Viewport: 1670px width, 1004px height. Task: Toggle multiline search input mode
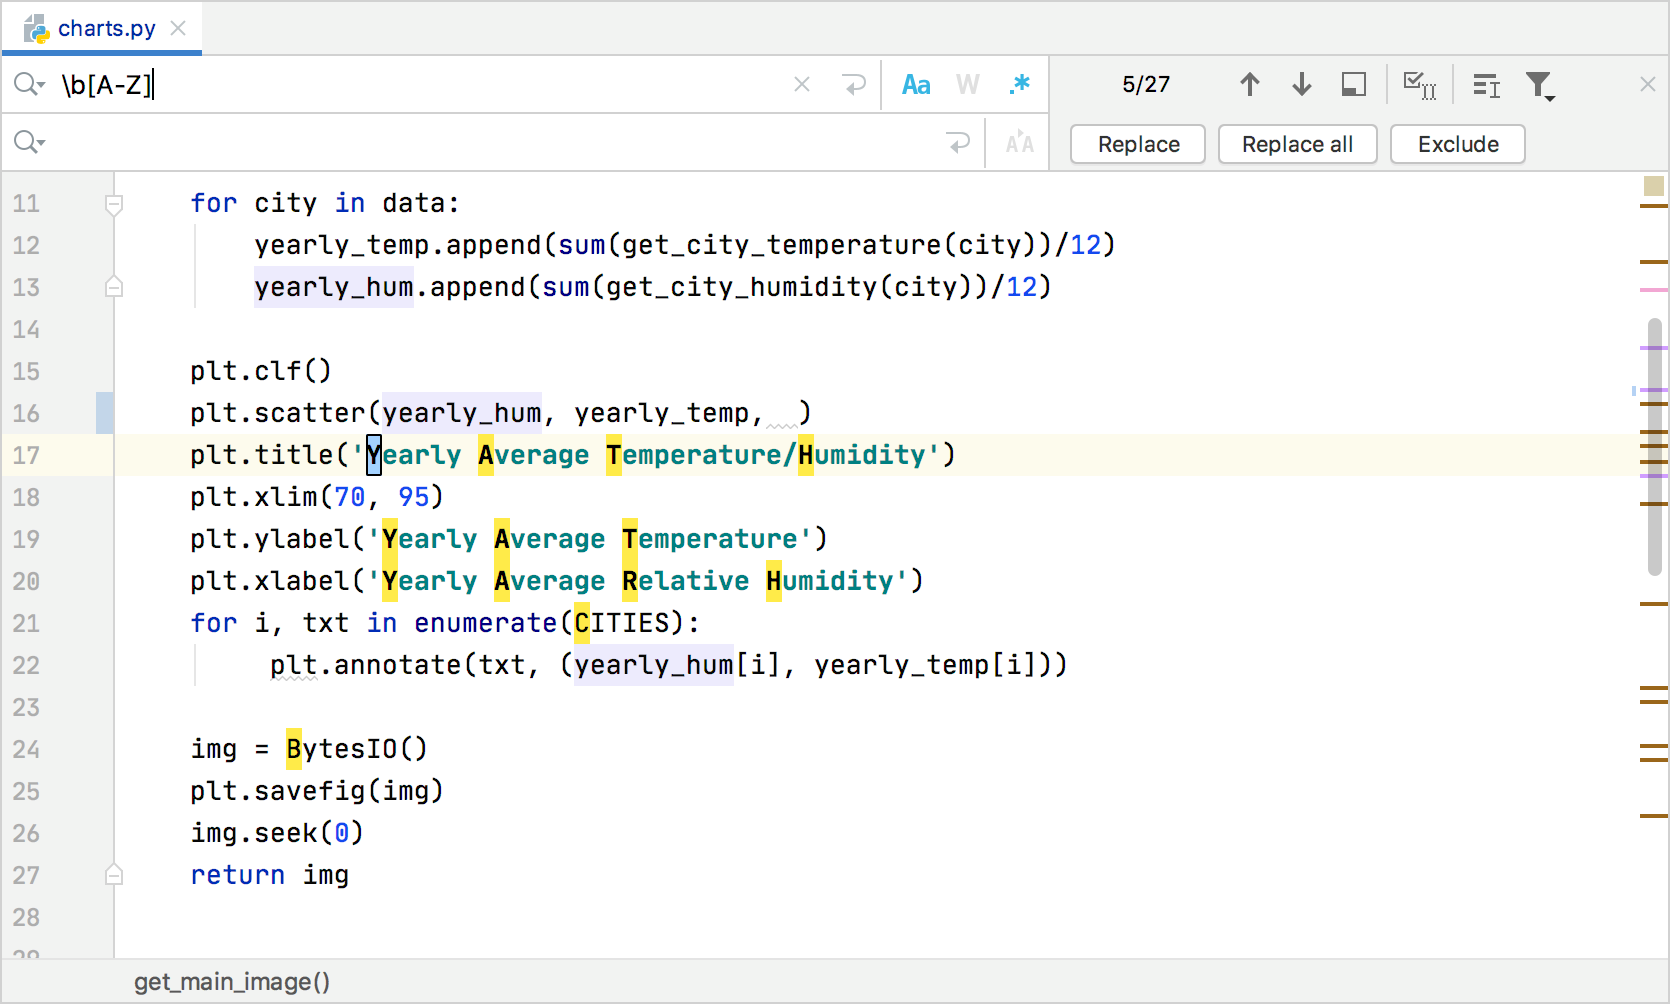1485,86
